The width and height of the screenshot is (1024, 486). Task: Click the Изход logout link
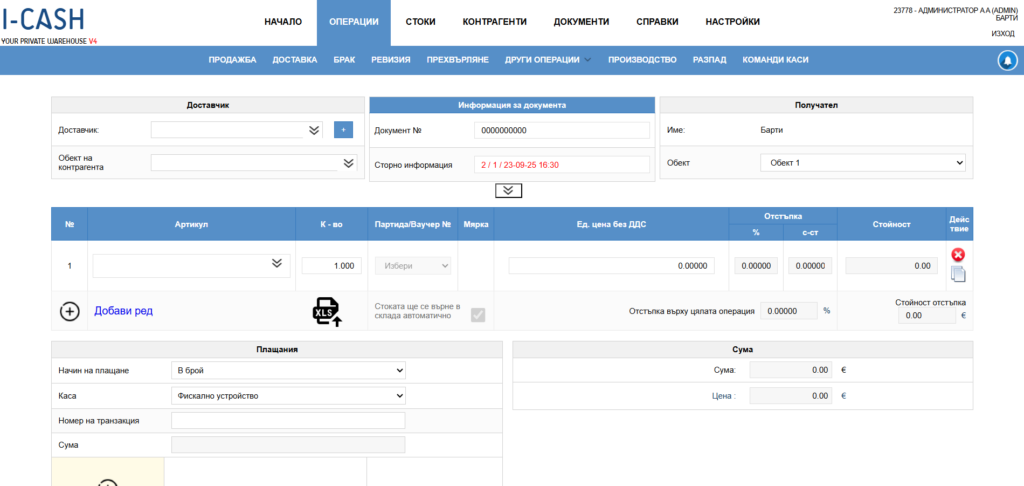click(x=1002, y=33)
